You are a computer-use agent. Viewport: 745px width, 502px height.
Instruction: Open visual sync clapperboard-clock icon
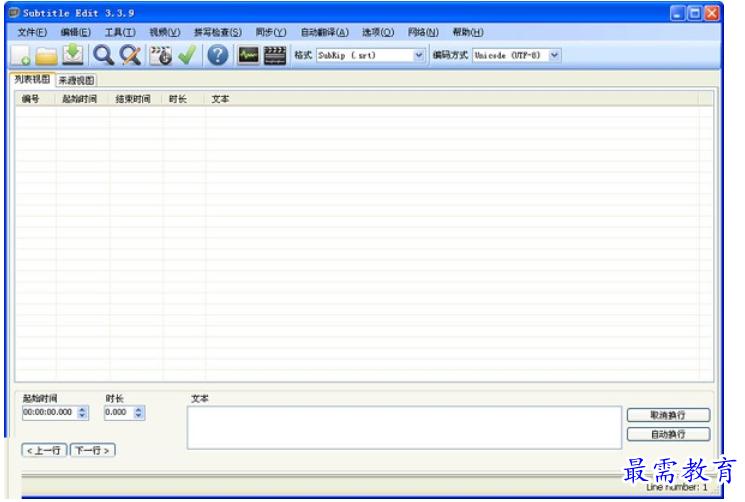161,55
